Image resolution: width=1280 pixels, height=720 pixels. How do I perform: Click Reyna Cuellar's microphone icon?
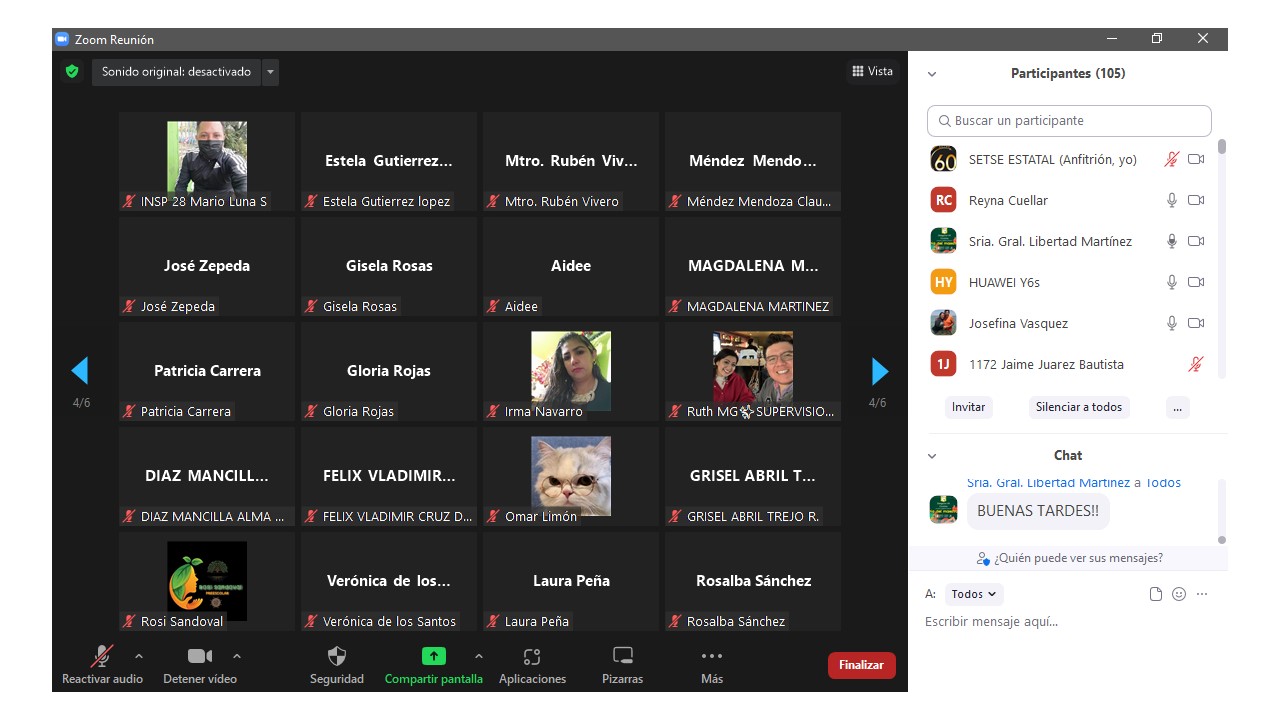point(1172,200)
